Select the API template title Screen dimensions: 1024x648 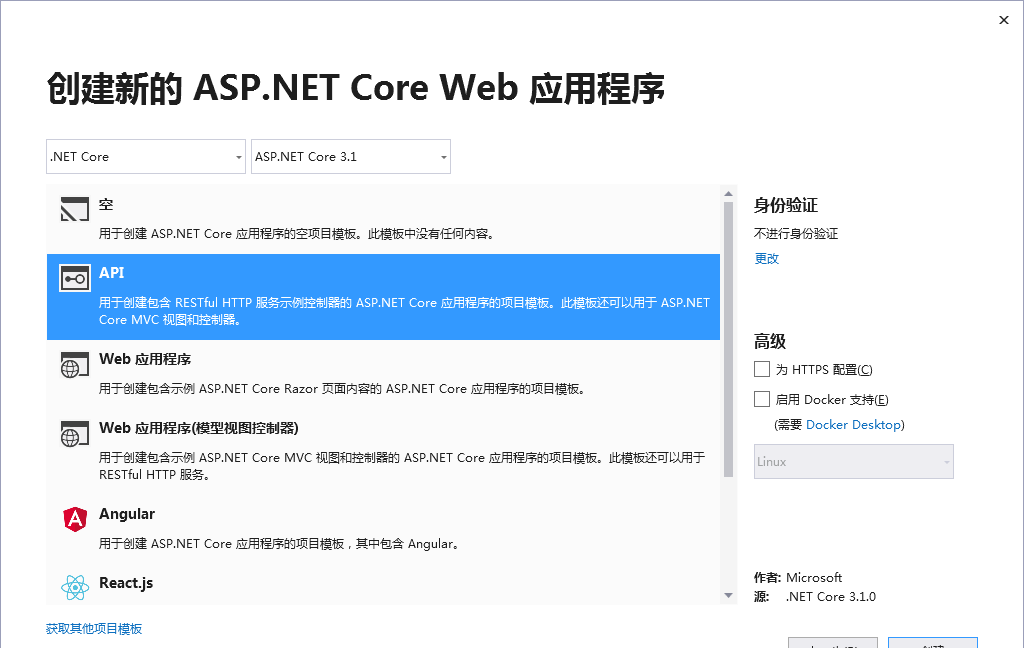pos(112,272)
